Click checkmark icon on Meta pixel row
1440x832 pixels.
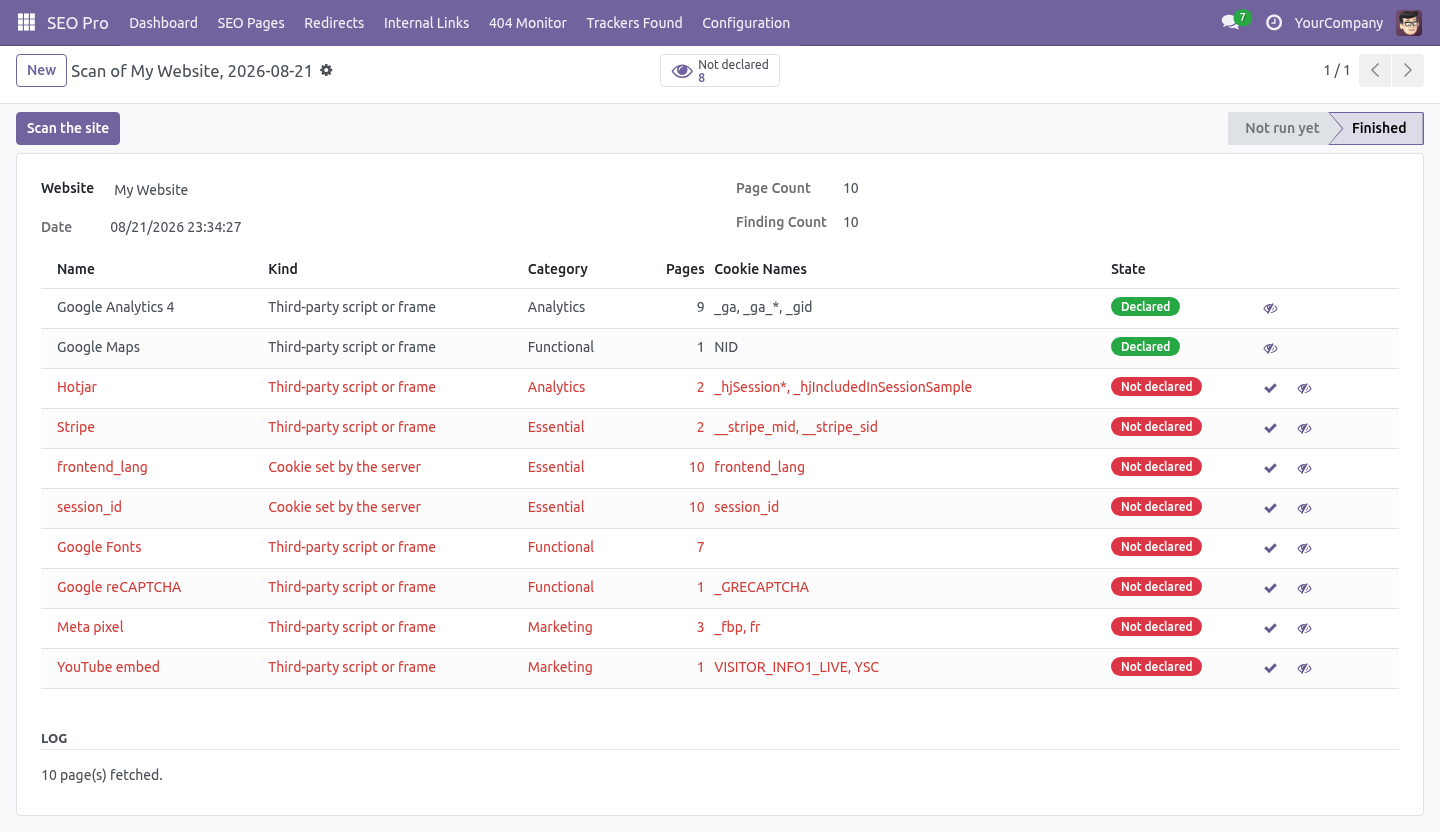click(1270, 628)
